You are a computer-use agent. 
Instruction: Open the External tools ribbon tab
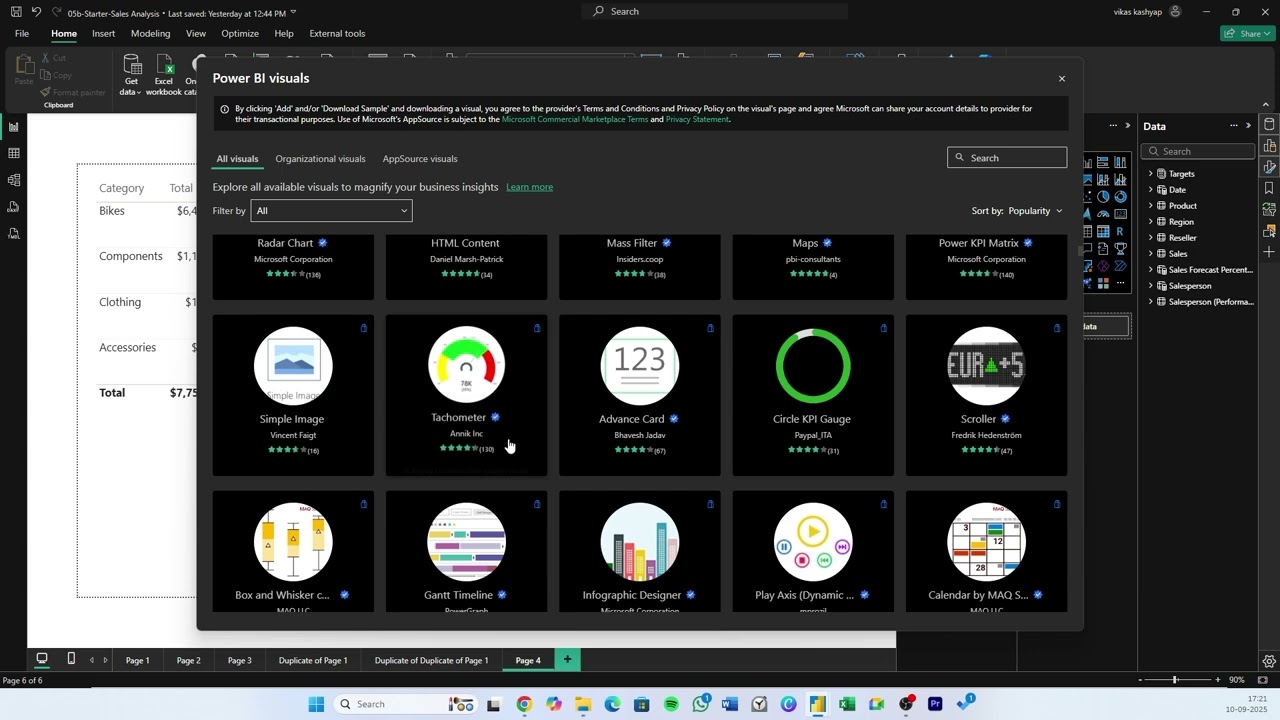pos(337,33)
